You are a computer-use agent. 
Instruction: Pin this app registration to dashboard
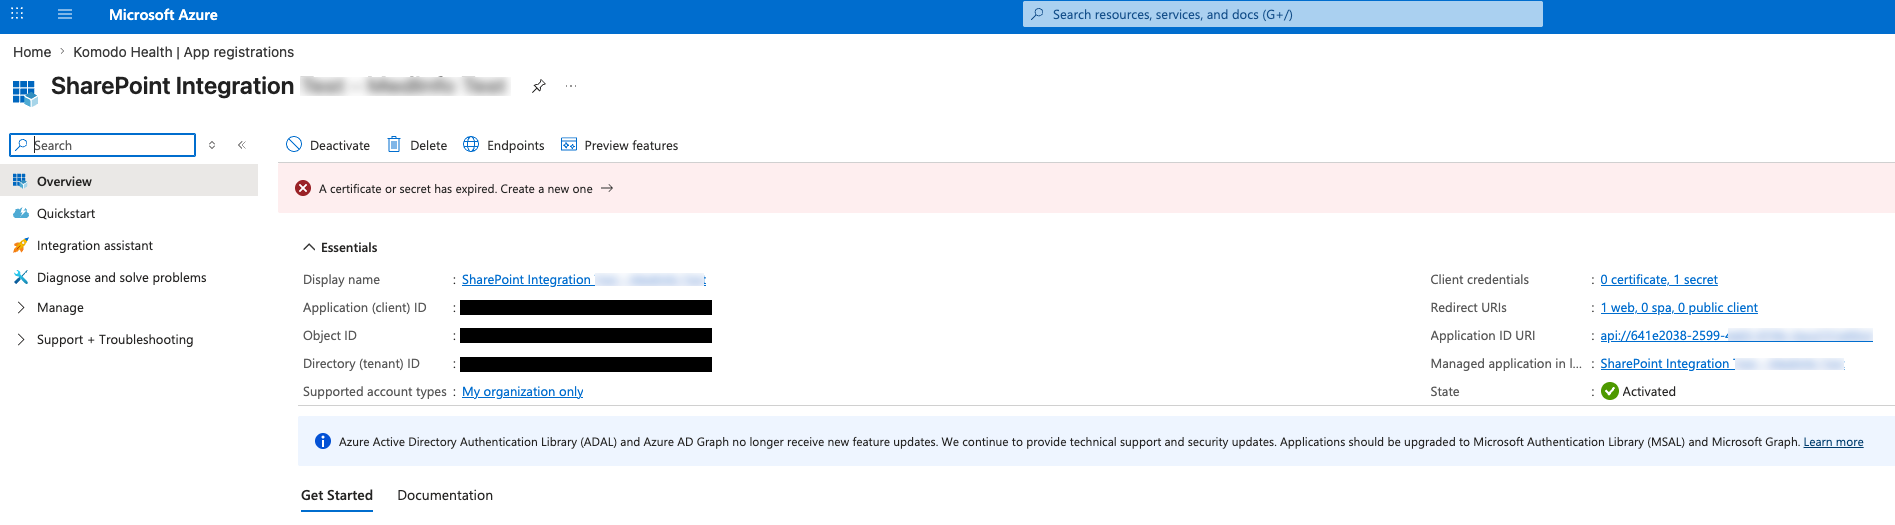(x=538, y=86)
